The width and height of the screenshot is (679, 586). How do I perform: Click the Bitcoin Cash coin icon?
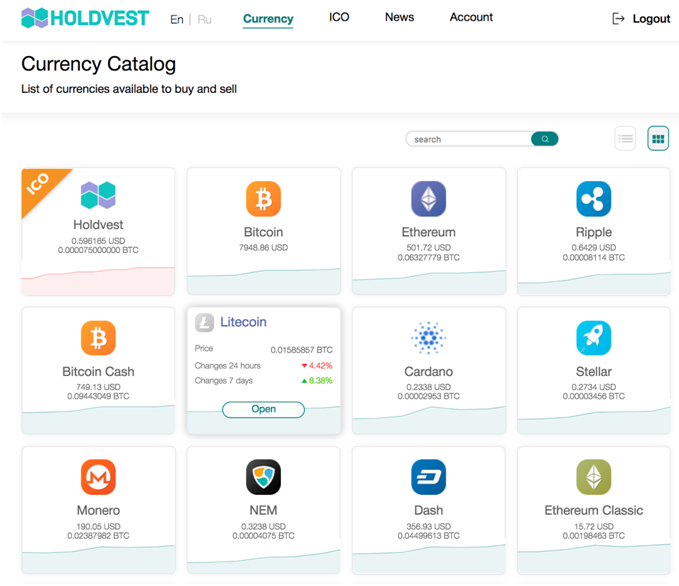tap(98, 338)
